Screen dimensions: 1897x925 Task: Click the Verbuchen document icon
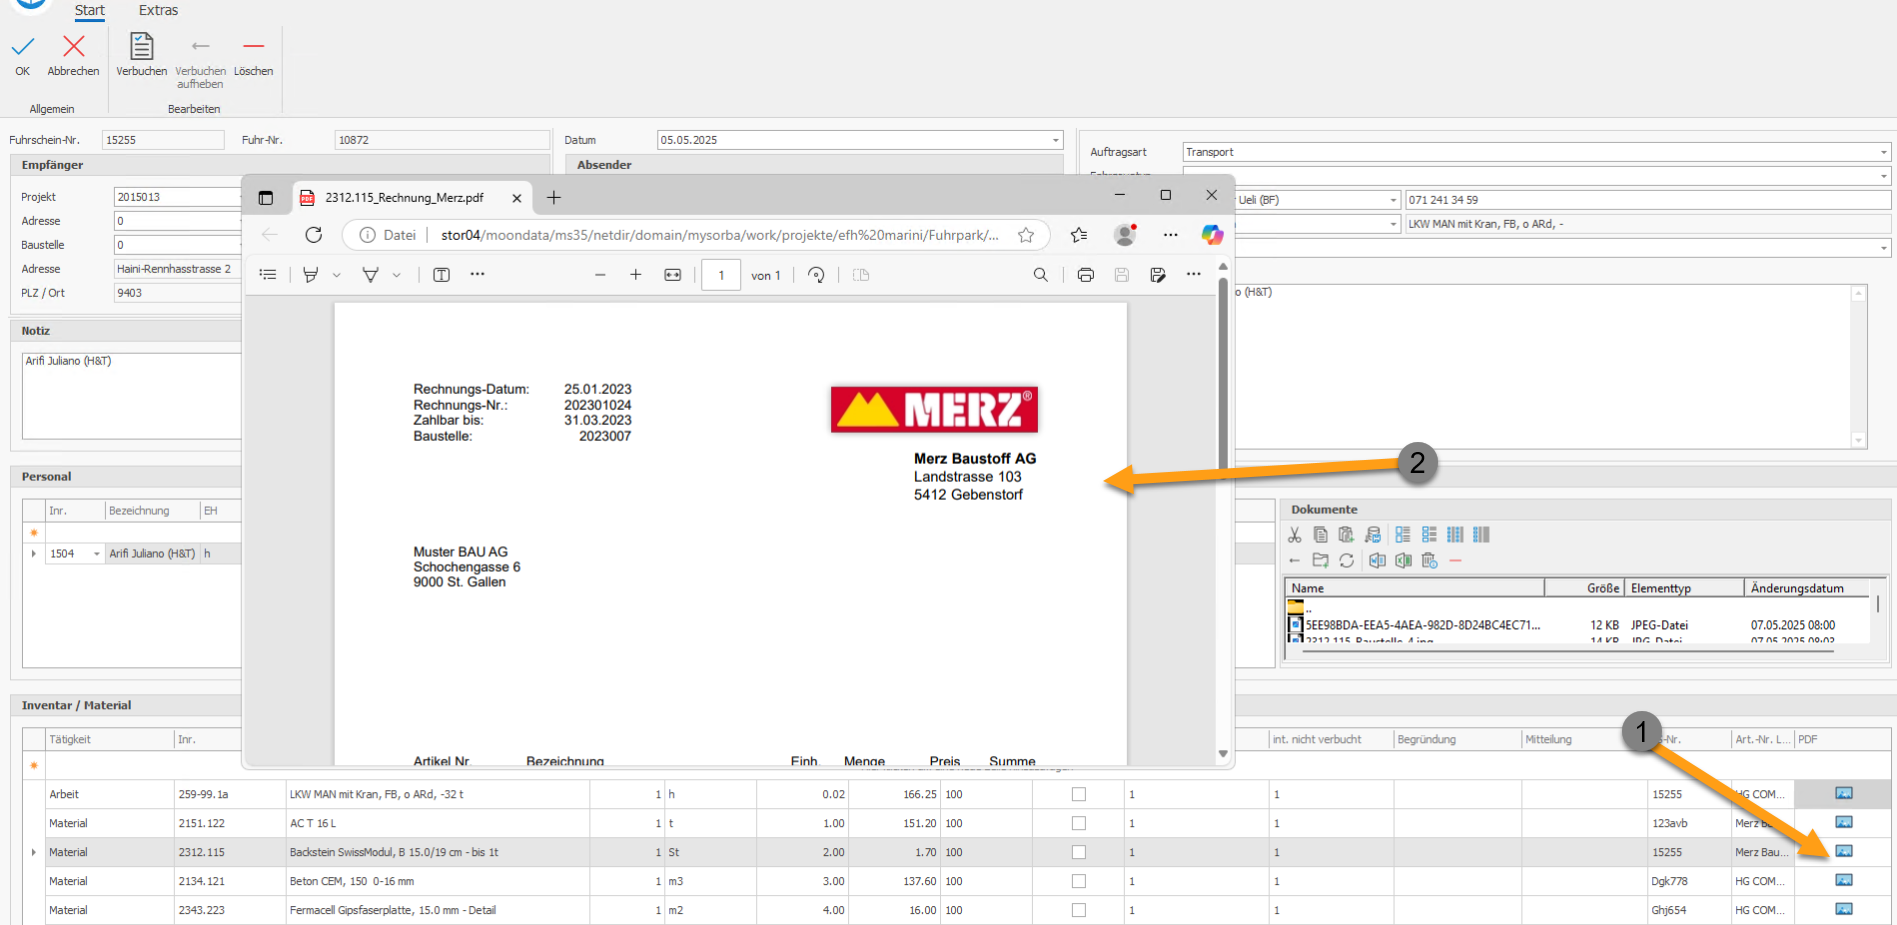click(x=142, y=47)
